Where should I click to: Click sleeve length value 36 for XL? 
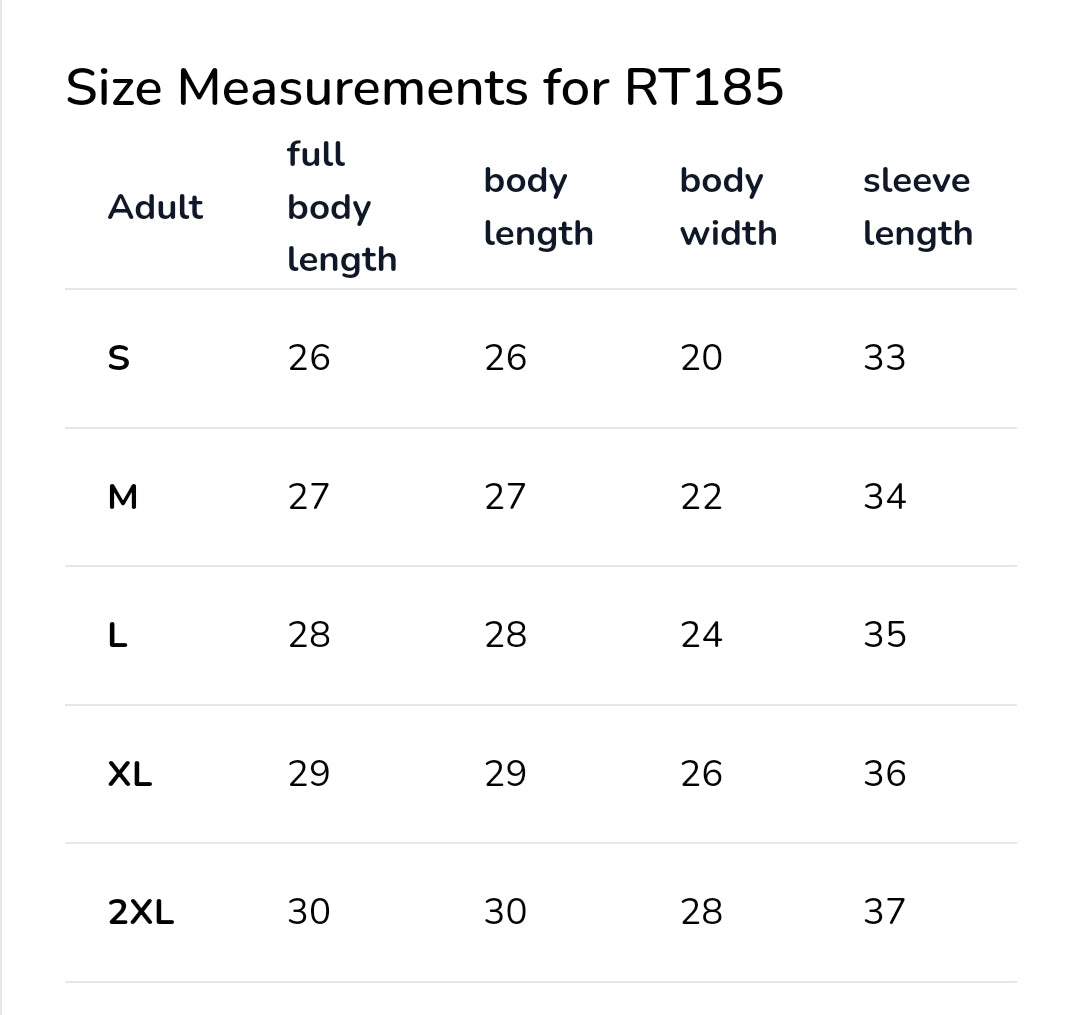[884, 774]
